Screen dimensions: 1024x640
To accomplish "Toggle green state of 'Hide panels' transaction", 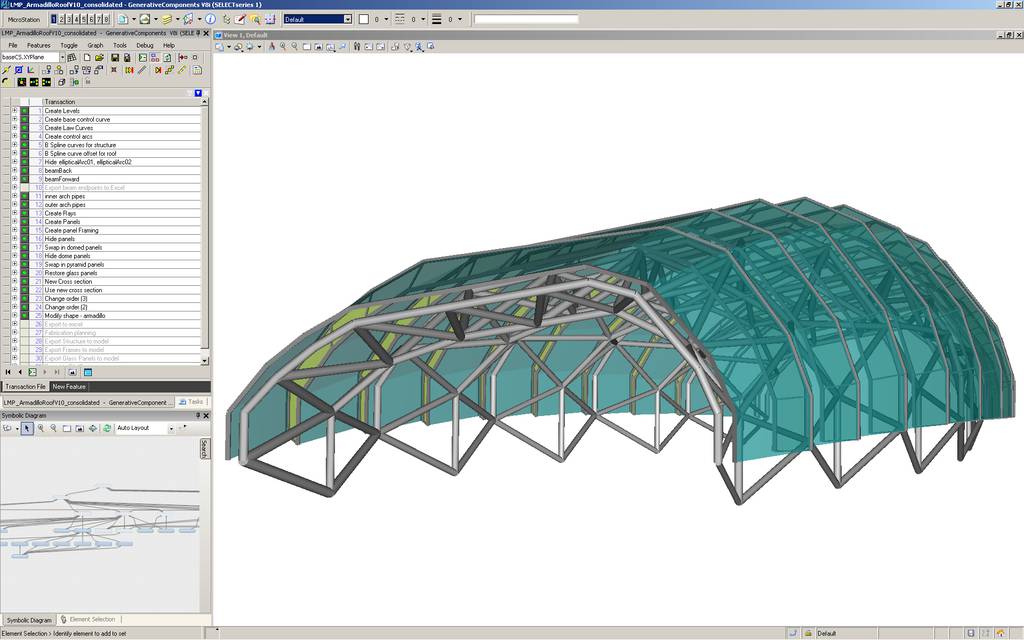I will pos(25,239).
